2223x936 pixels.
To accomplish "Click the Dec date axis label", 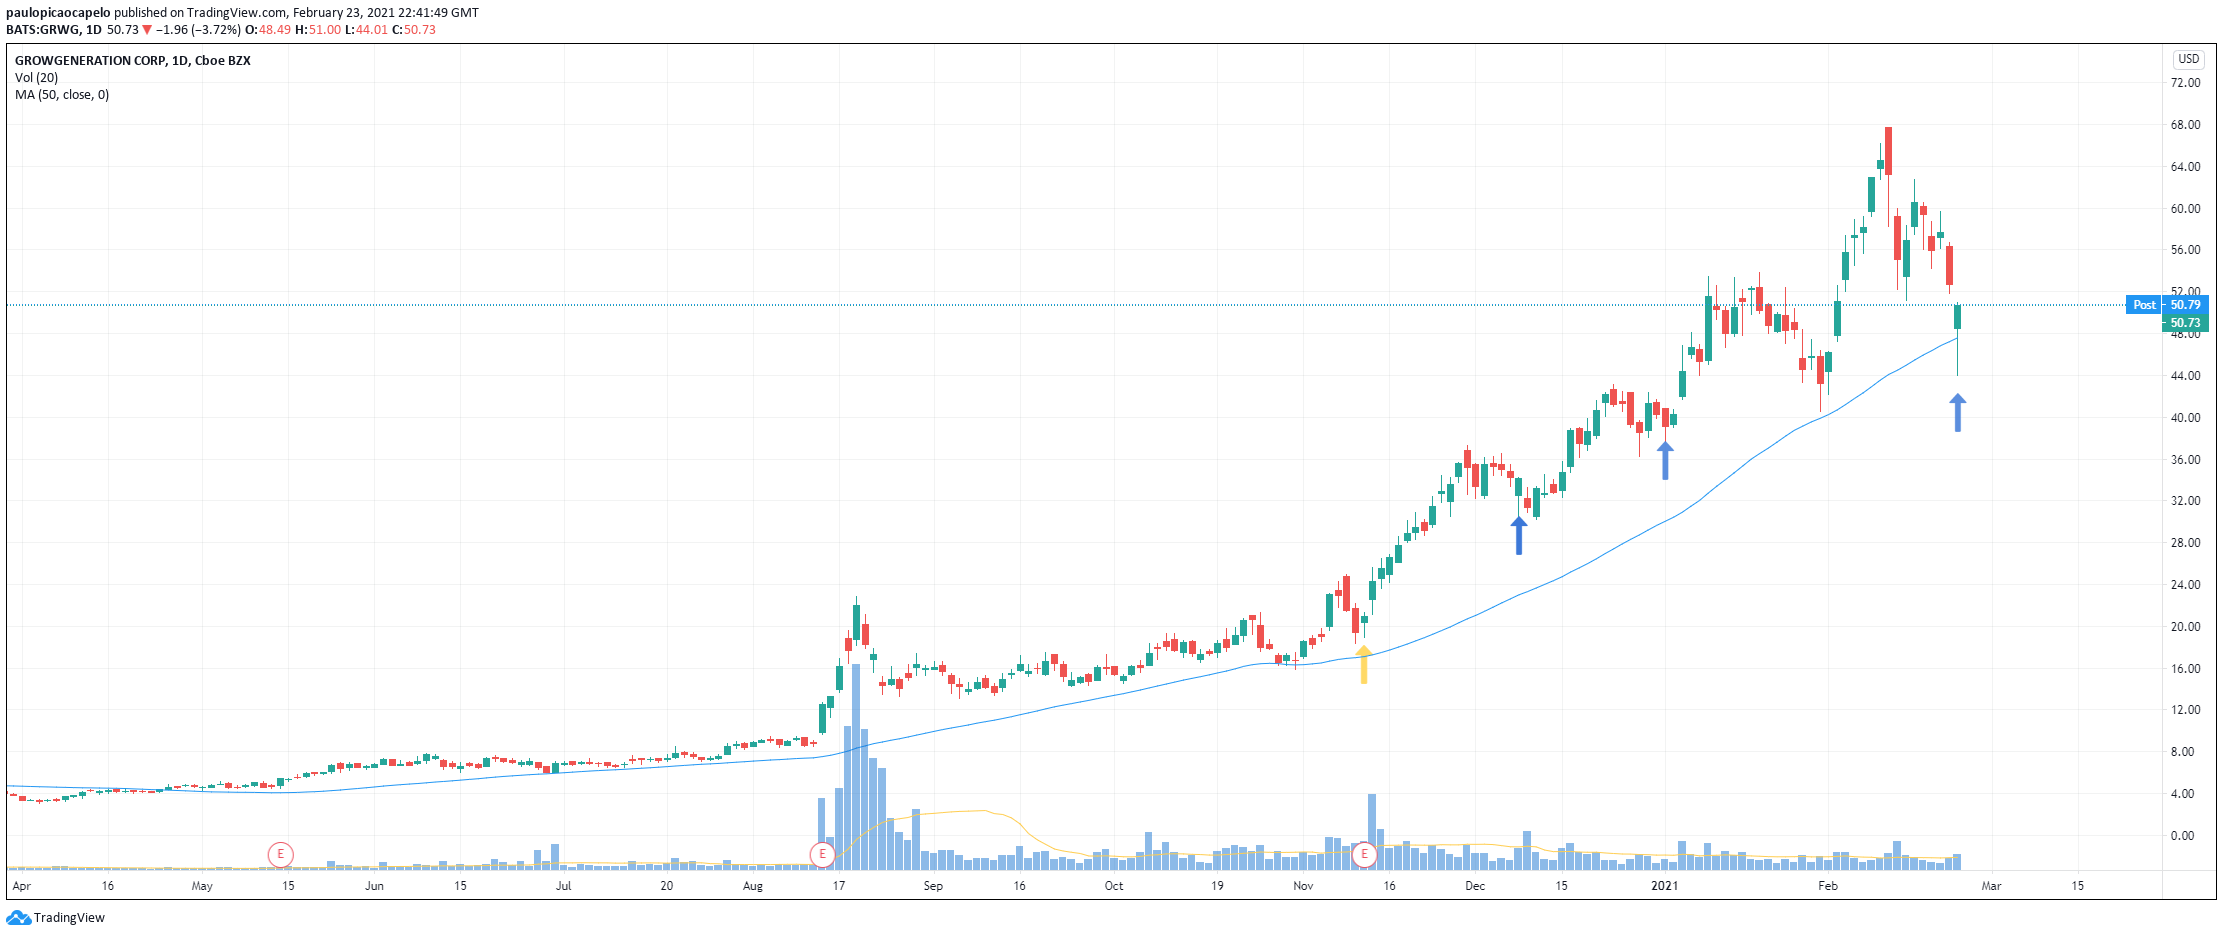I will tap(1475, 886).
